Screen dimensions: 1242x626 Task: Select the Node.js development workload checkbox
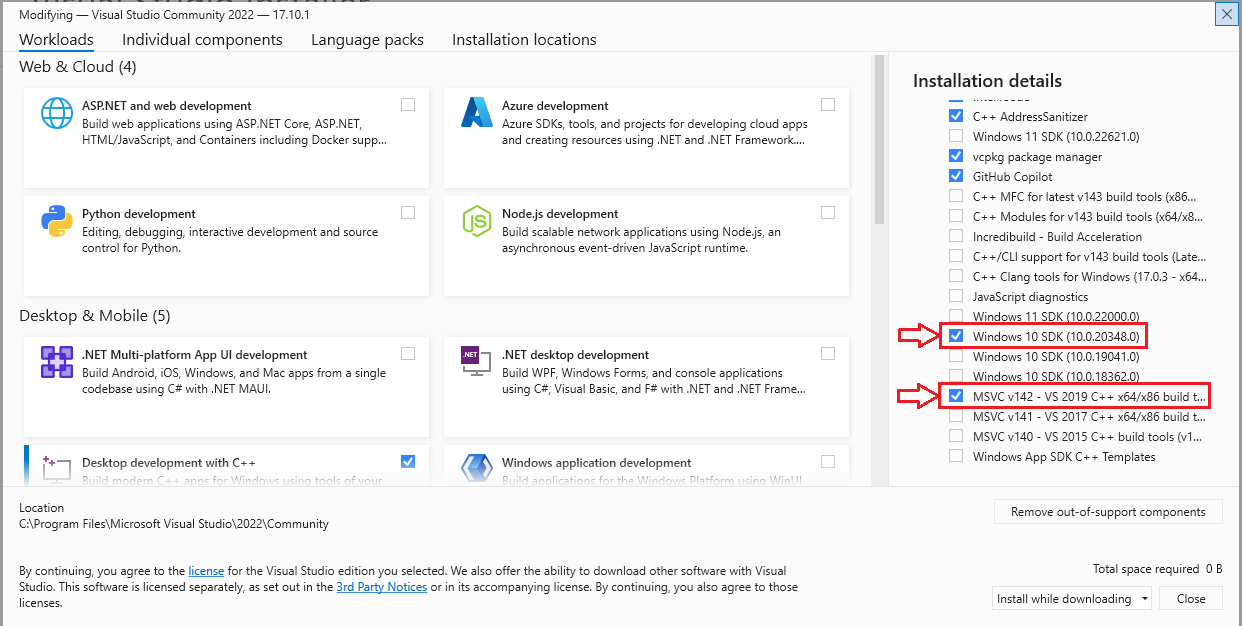pyautogui.click(x=828, y=212)
